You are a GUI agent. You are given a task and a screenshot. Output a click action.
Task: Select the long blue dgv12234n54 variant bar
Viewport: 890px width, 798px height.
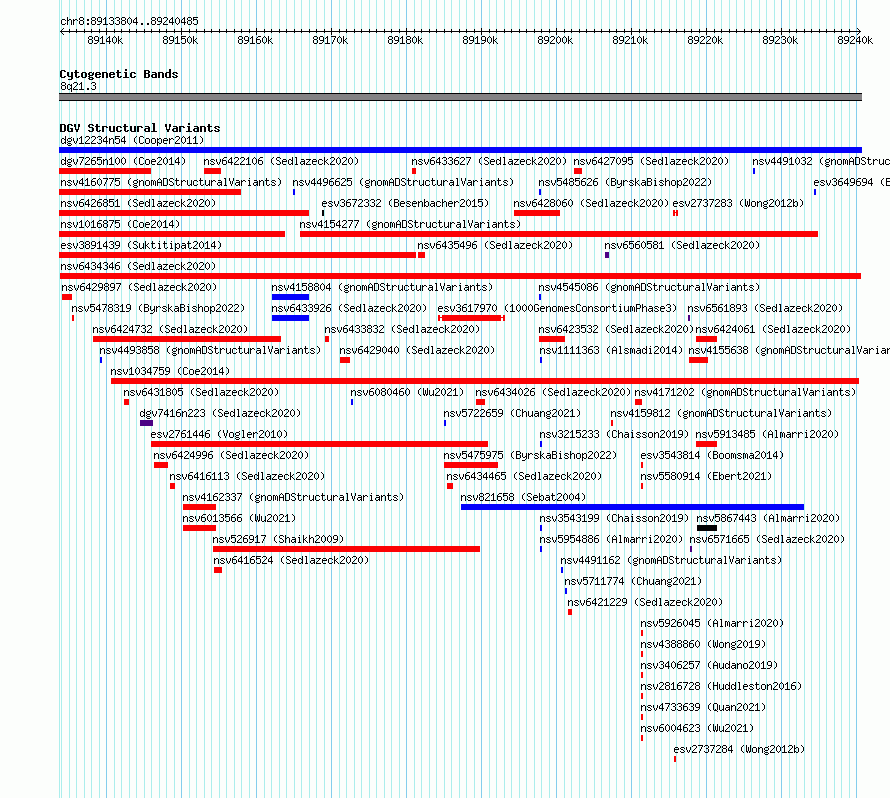pos(460,150)
